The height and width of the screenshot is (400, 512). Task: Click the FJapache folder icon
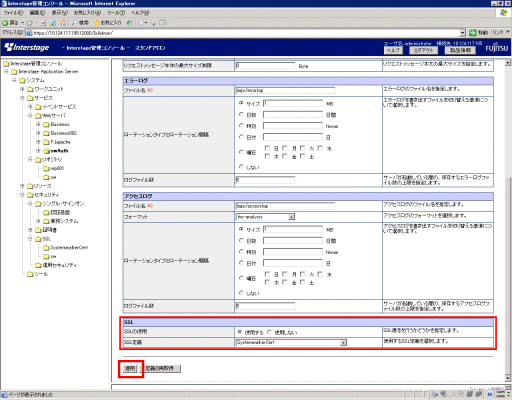[46, 142]
